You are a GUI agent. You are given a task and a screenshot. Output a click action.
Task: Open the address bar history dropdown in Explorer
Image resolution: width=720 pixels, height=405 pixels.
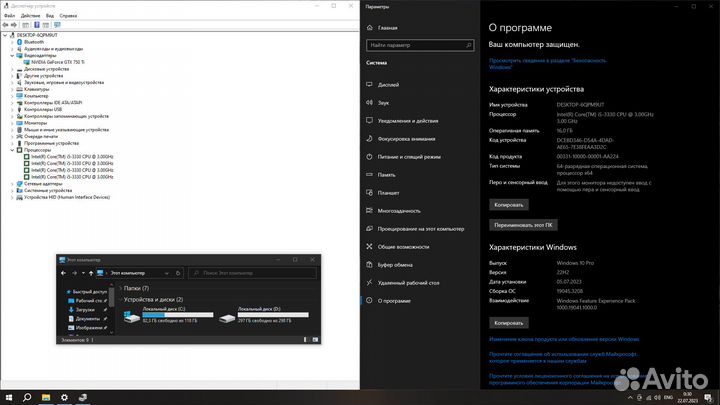click(166, 273)
